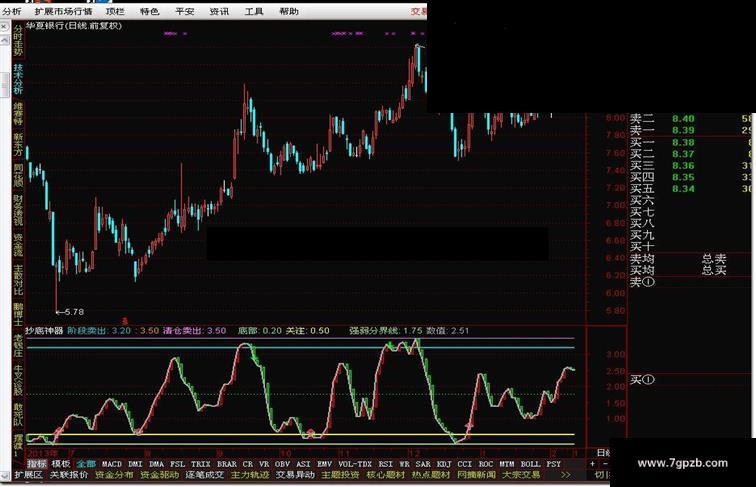756x487 pixels.
Task: Open the 交易异动 tab
Action: tap(295, 475)
